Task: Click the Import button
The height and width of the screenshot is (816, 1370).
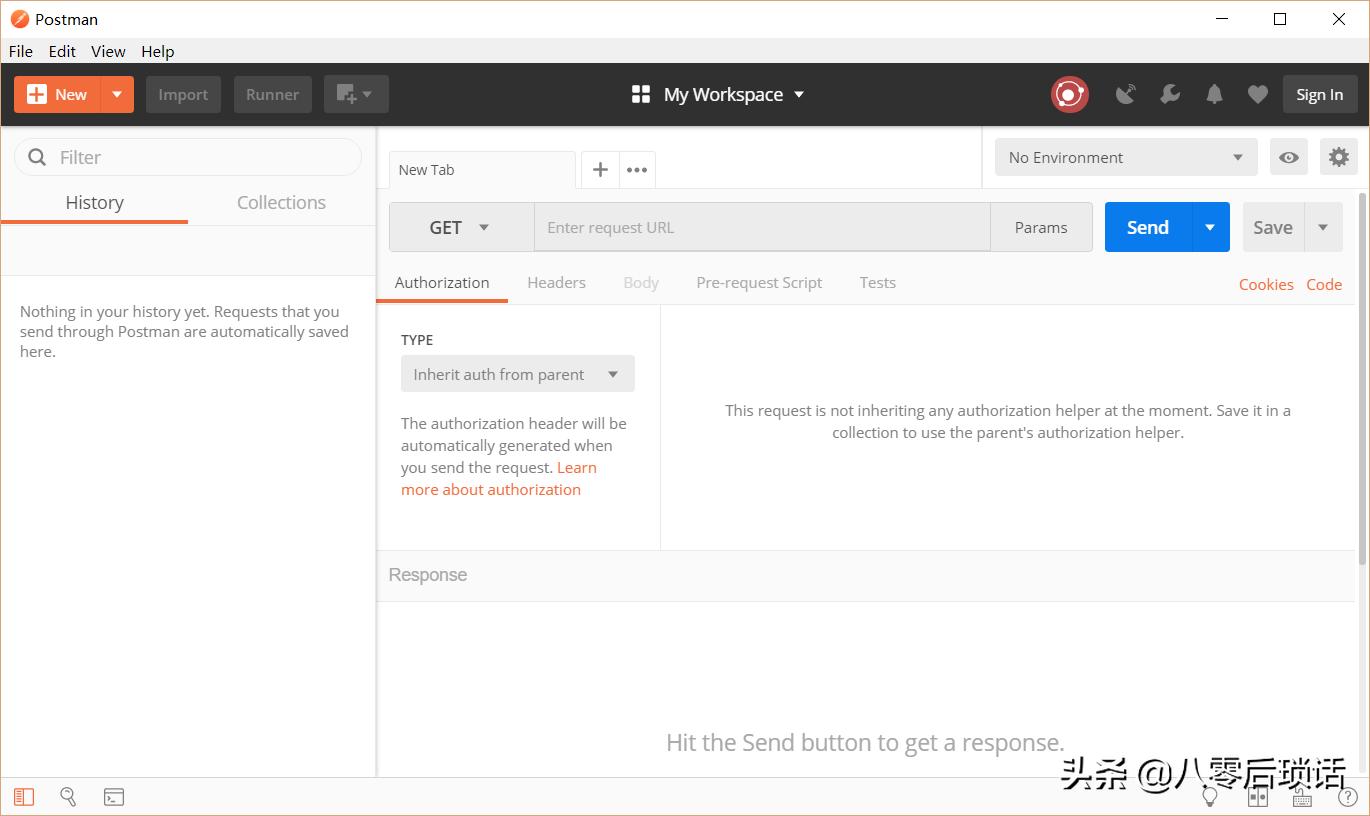Action: tap(183, 94)
